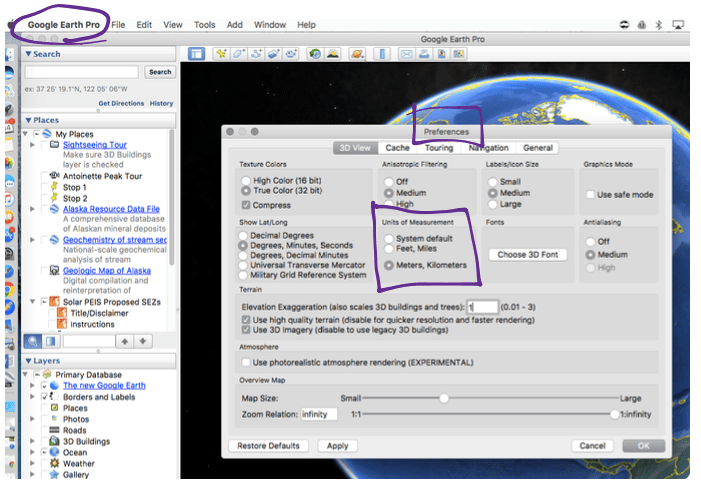The image size is (701, 487).
Task: Toggle Use high quality terrain checkbox
Action: tap(246, 320)
